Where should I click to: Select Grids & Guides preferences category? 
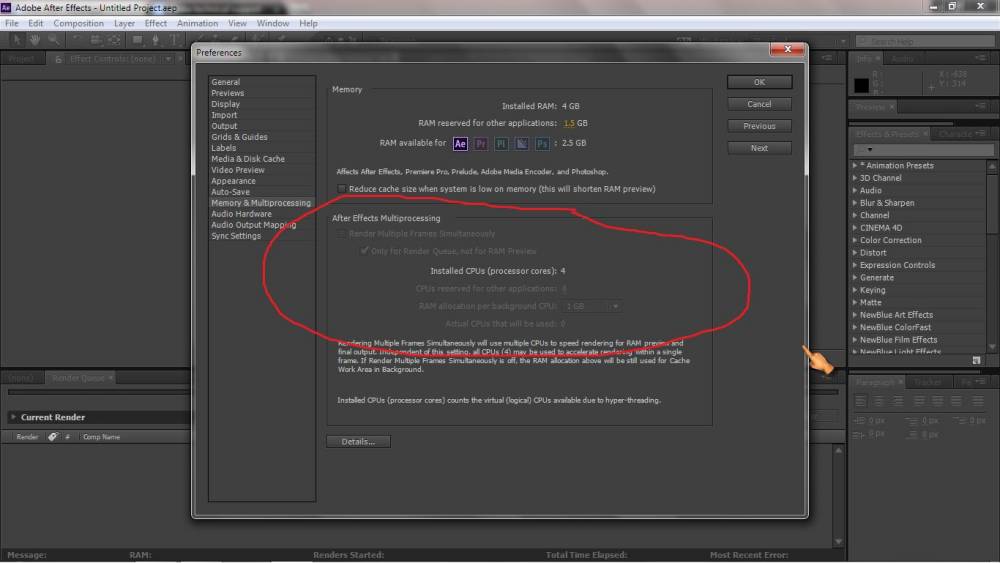coord(239,137)
